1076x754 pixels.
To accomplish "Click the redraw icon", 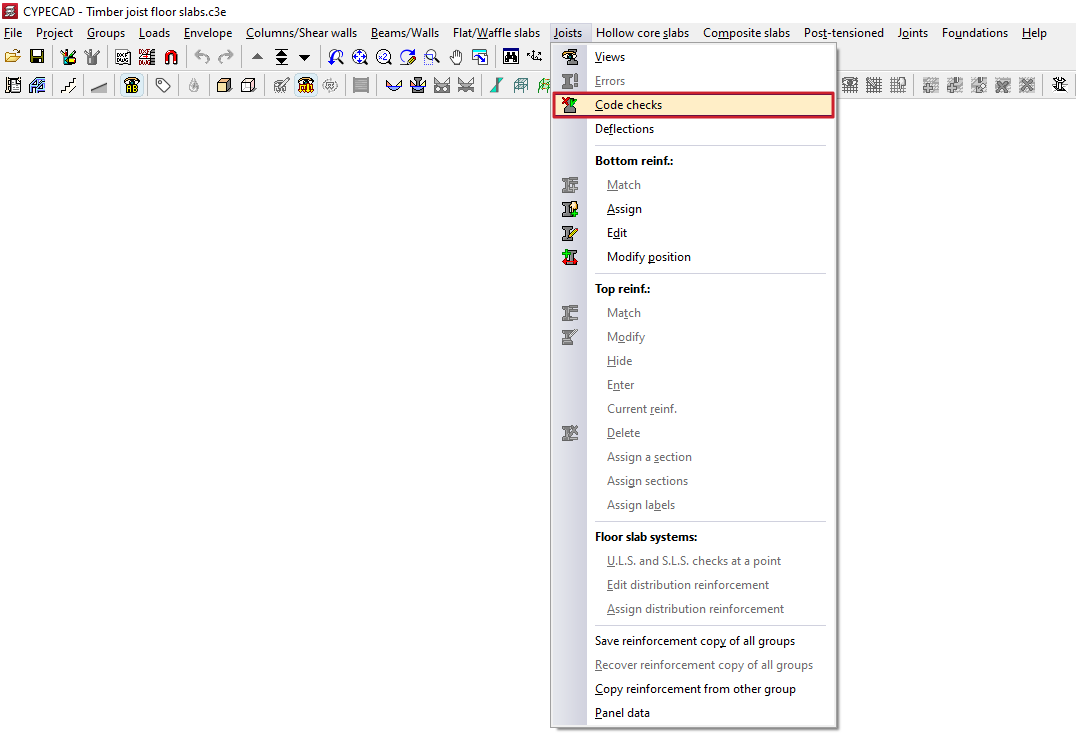I will tap(408, 57).
